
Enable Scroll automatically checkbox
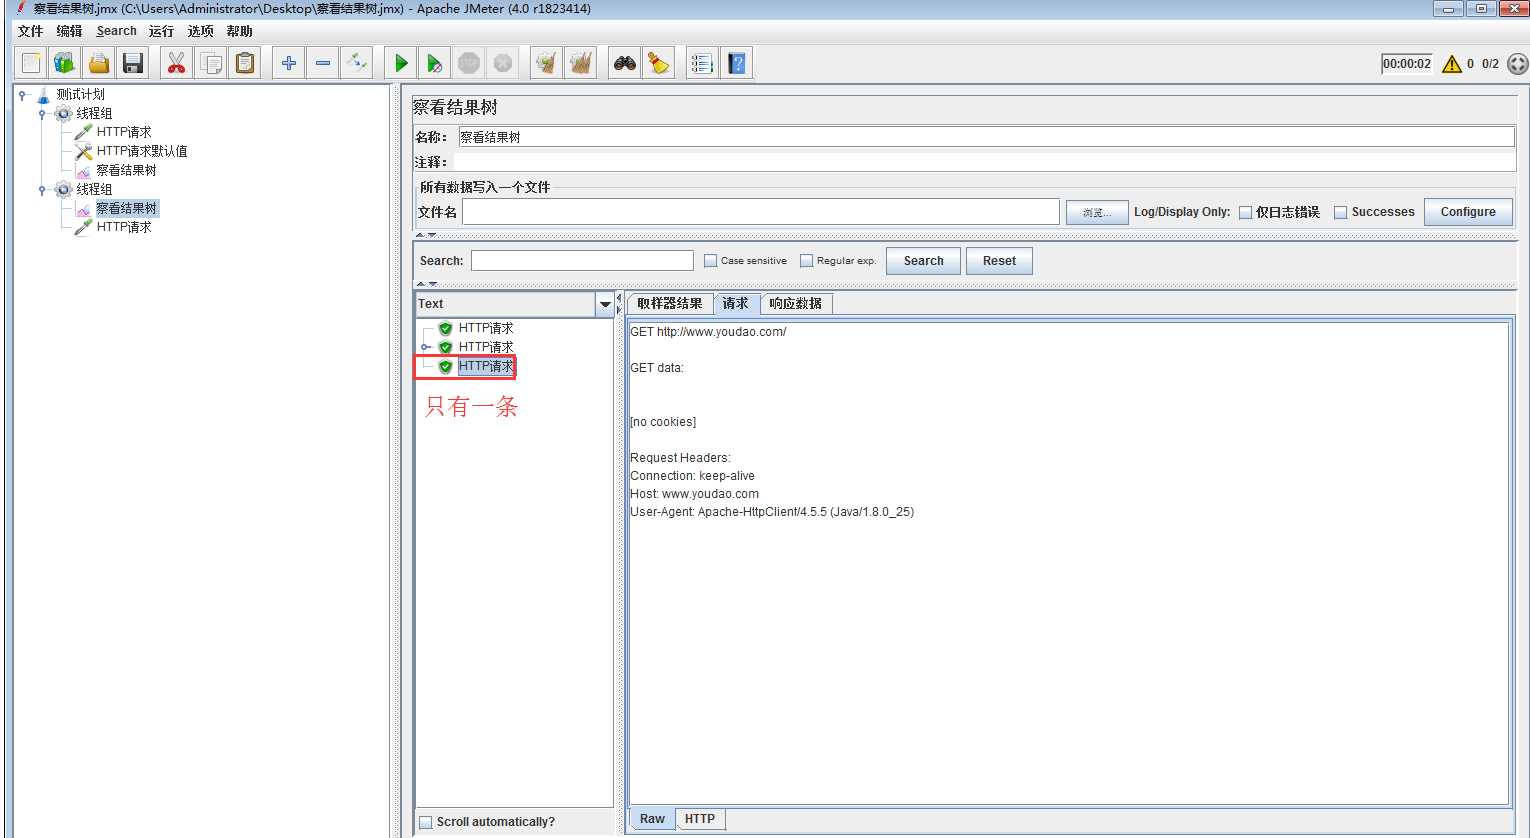426,822
